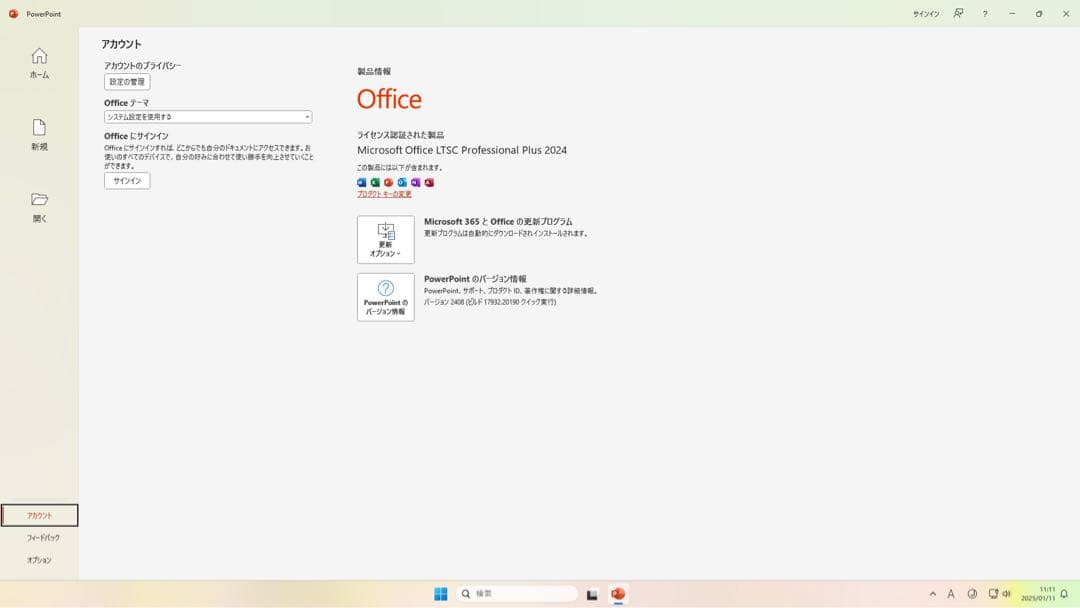
Task: Select 開く in the sidebar
Action: pyautogui.click(x=39, y=205)
